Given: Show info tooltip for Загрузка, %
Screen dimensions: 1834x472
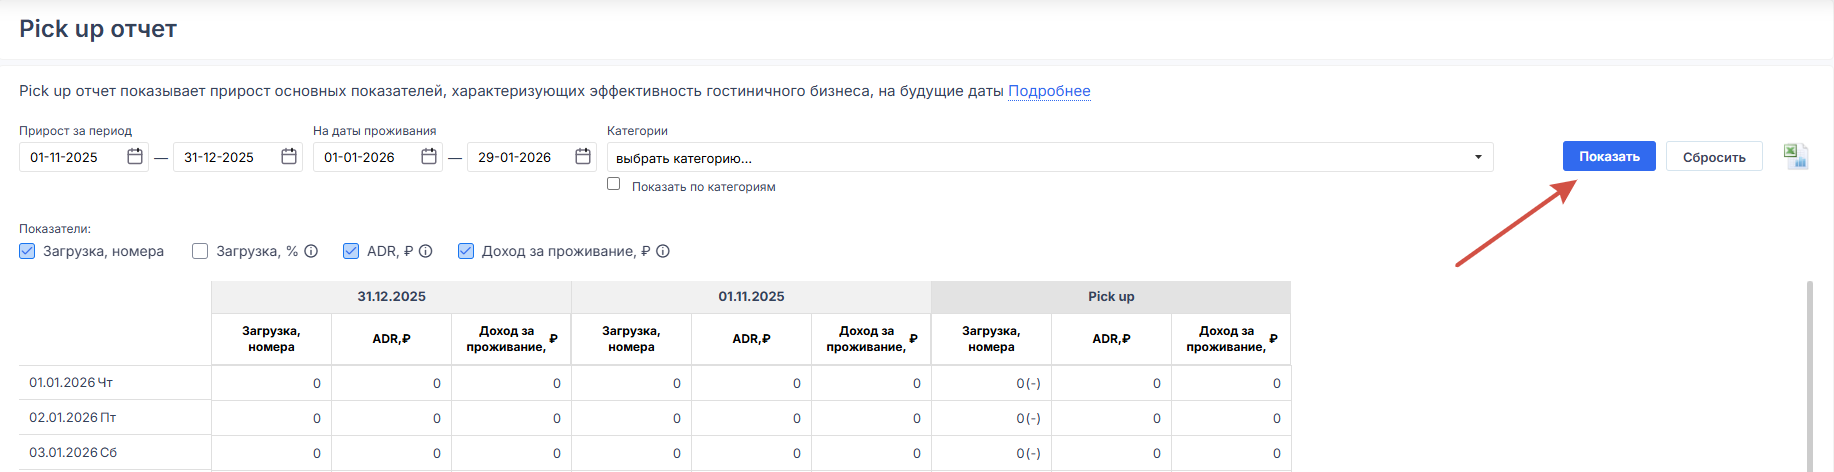Looking at the screenshot, I should pos(311,251).
